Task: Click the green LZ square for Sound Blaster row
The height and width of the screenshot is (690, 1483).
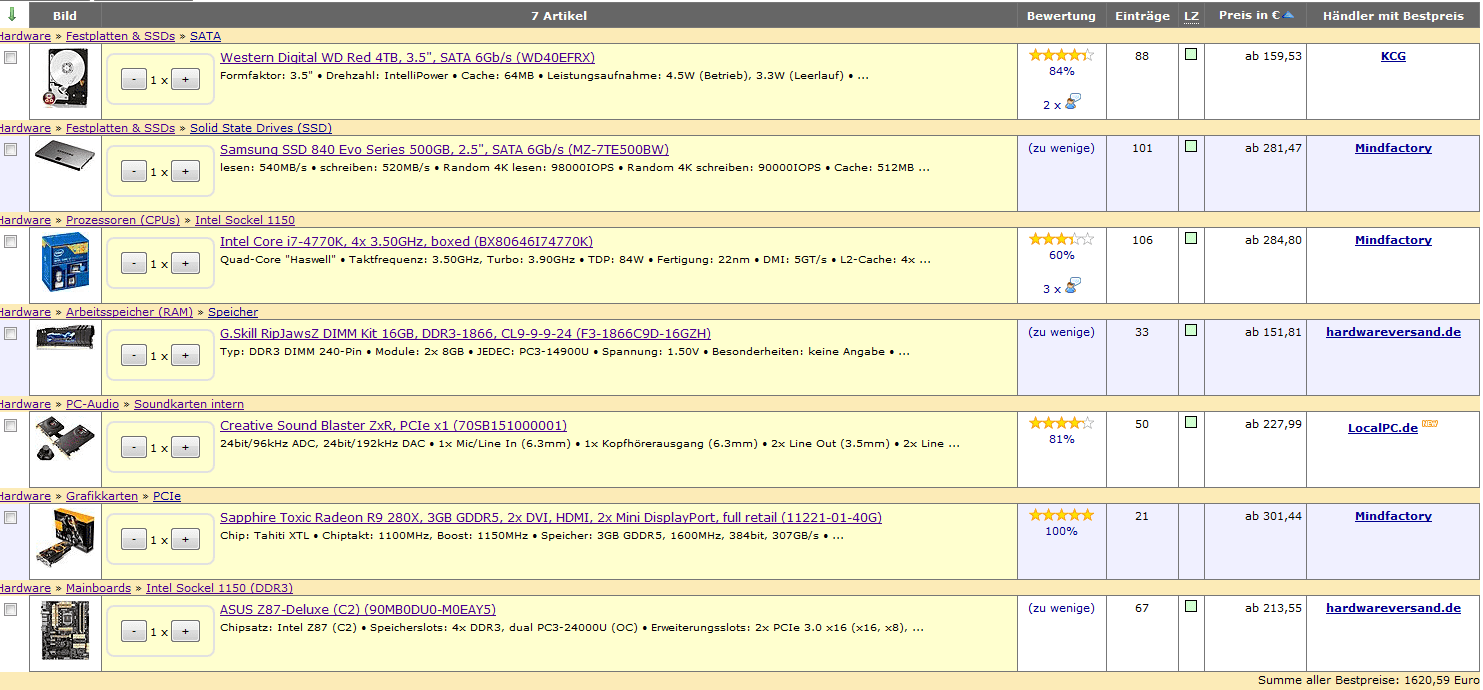Action: pos(1191,423)
